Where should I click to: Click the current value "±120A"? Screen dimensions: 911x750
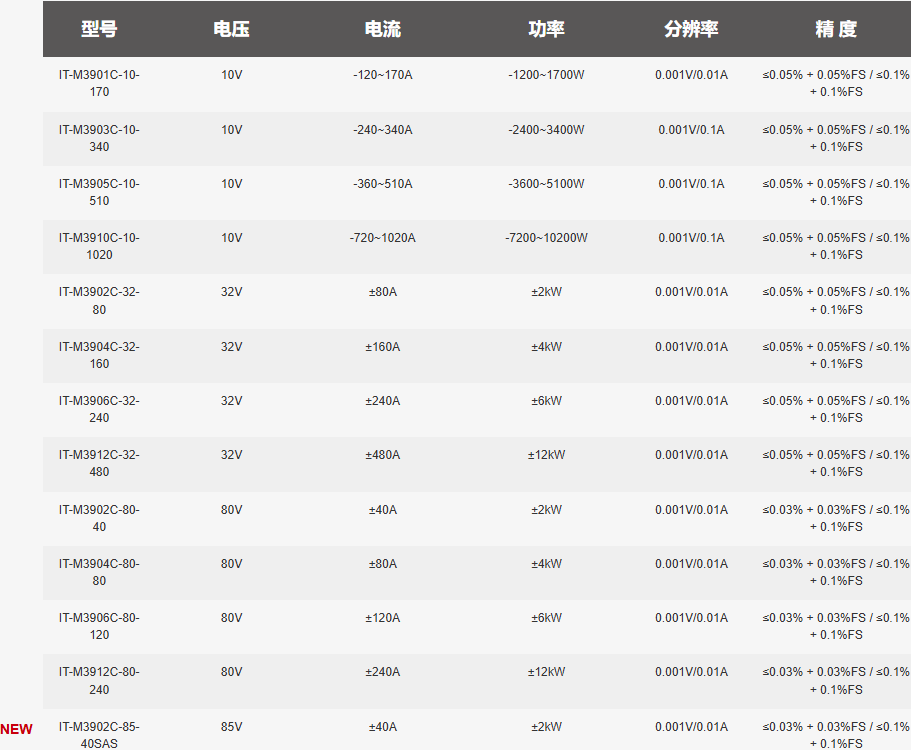click(382, 618)
